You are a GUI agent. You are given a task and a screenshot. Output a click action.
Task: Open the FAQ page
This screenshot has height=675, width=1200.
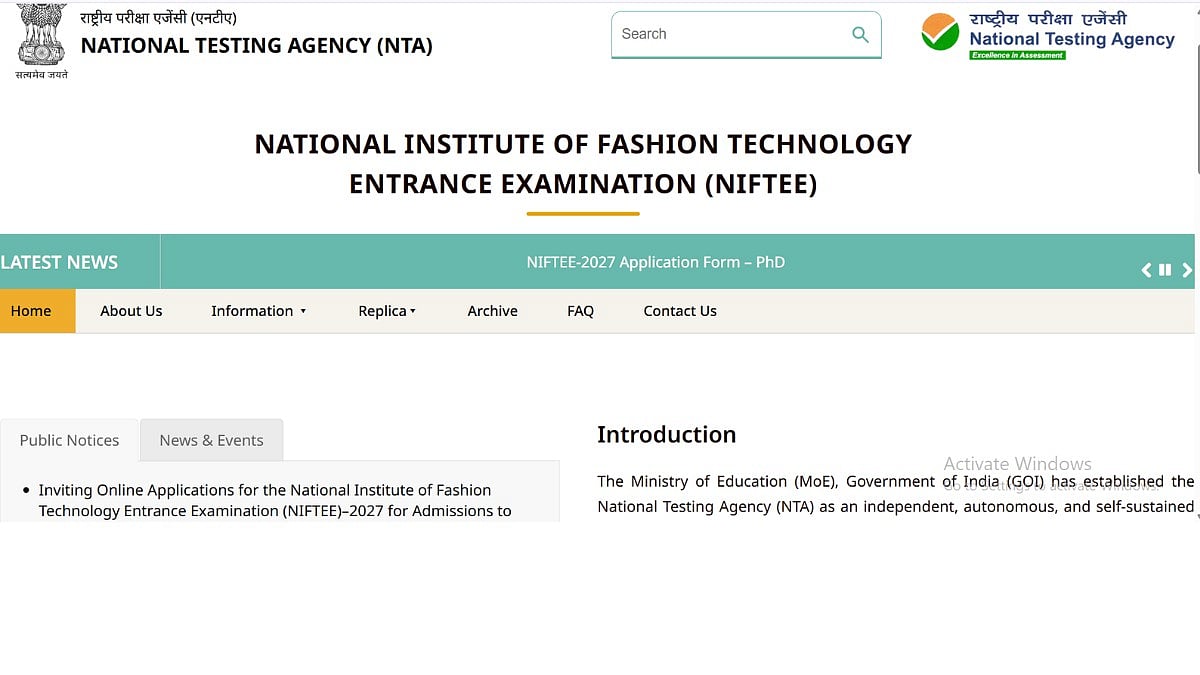[x=580, y=311]
